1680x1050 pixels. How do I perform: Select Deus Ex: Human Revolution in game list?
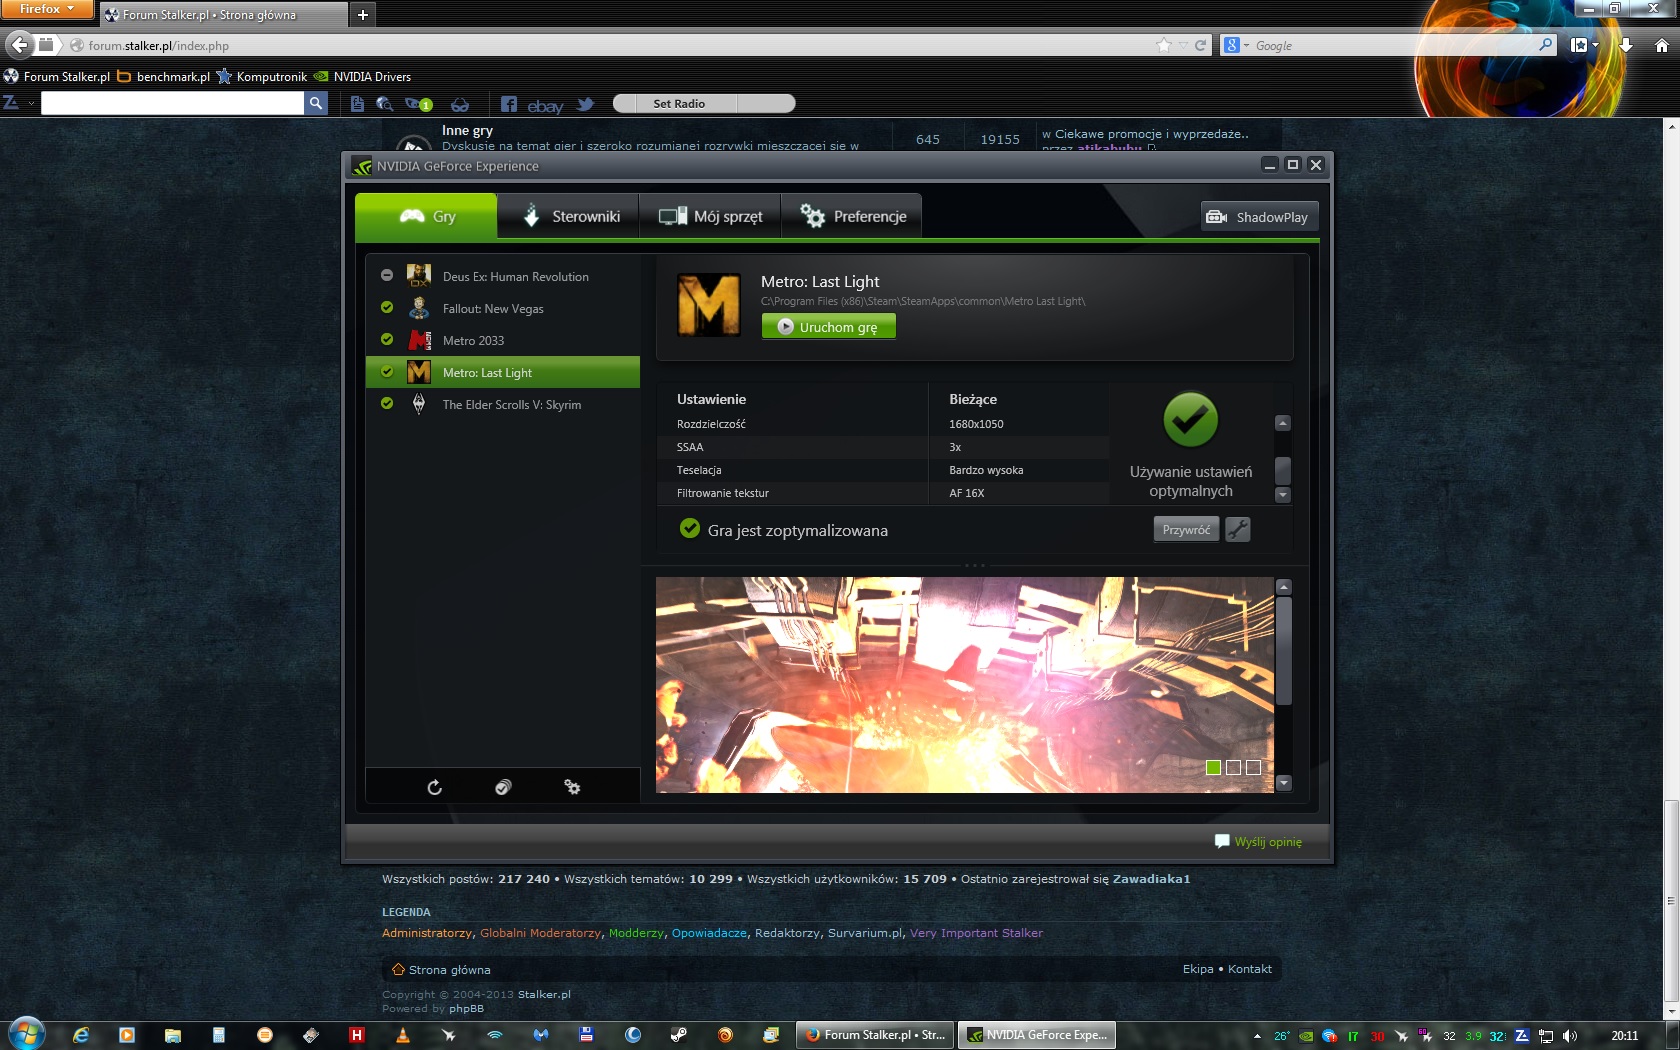point(503,276)
